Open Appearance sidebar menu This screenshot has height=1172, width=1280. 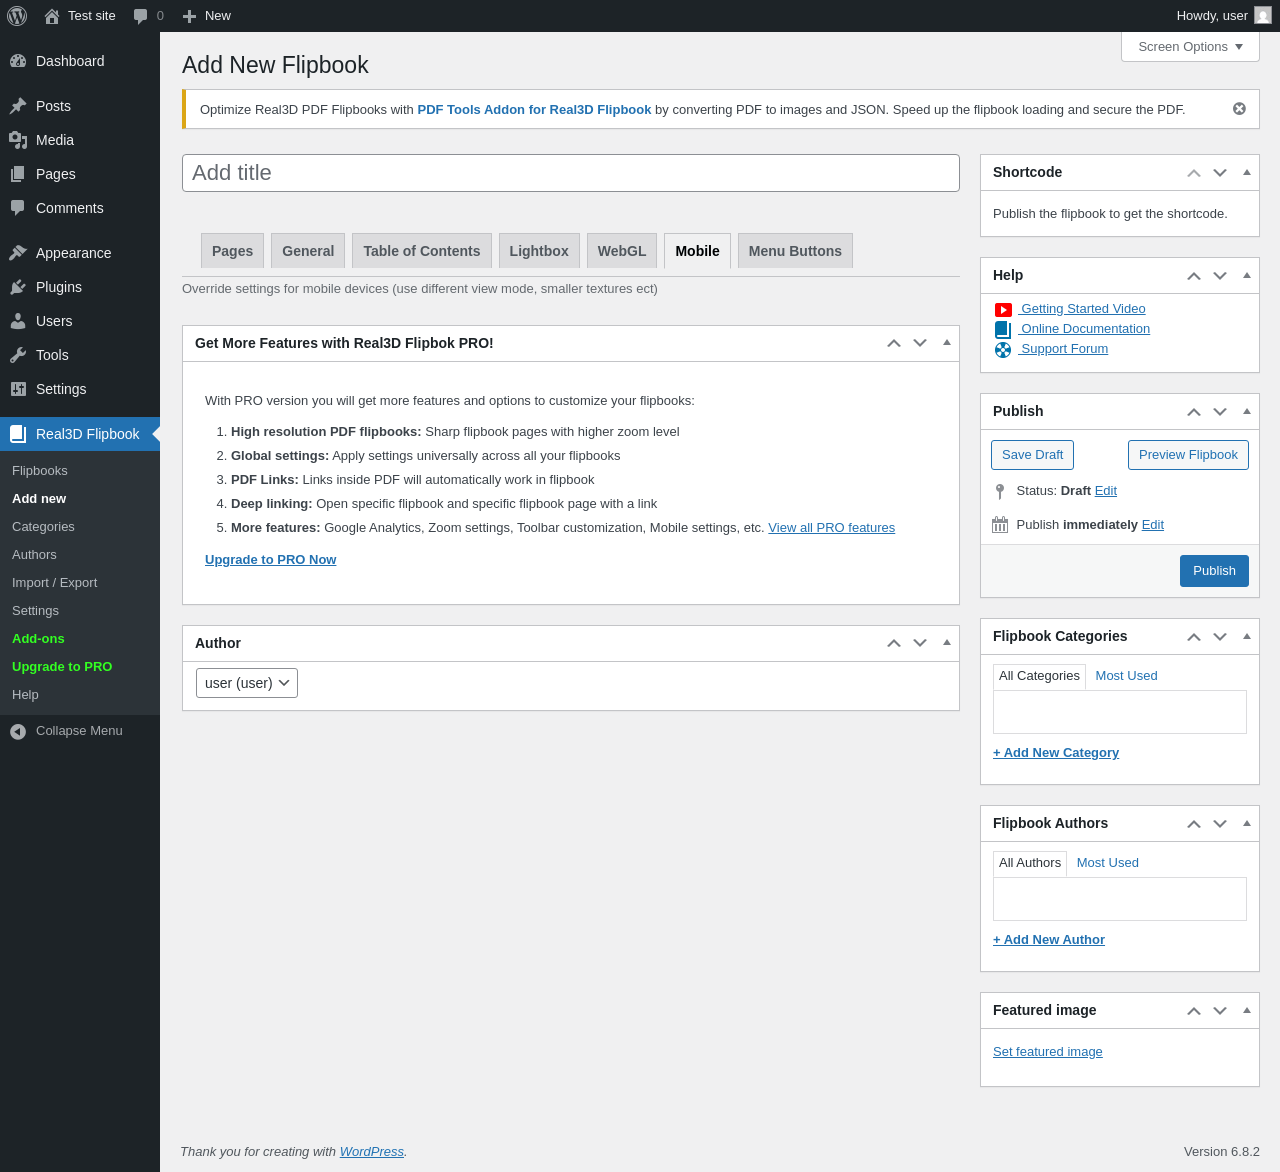(x=80, y=253)
